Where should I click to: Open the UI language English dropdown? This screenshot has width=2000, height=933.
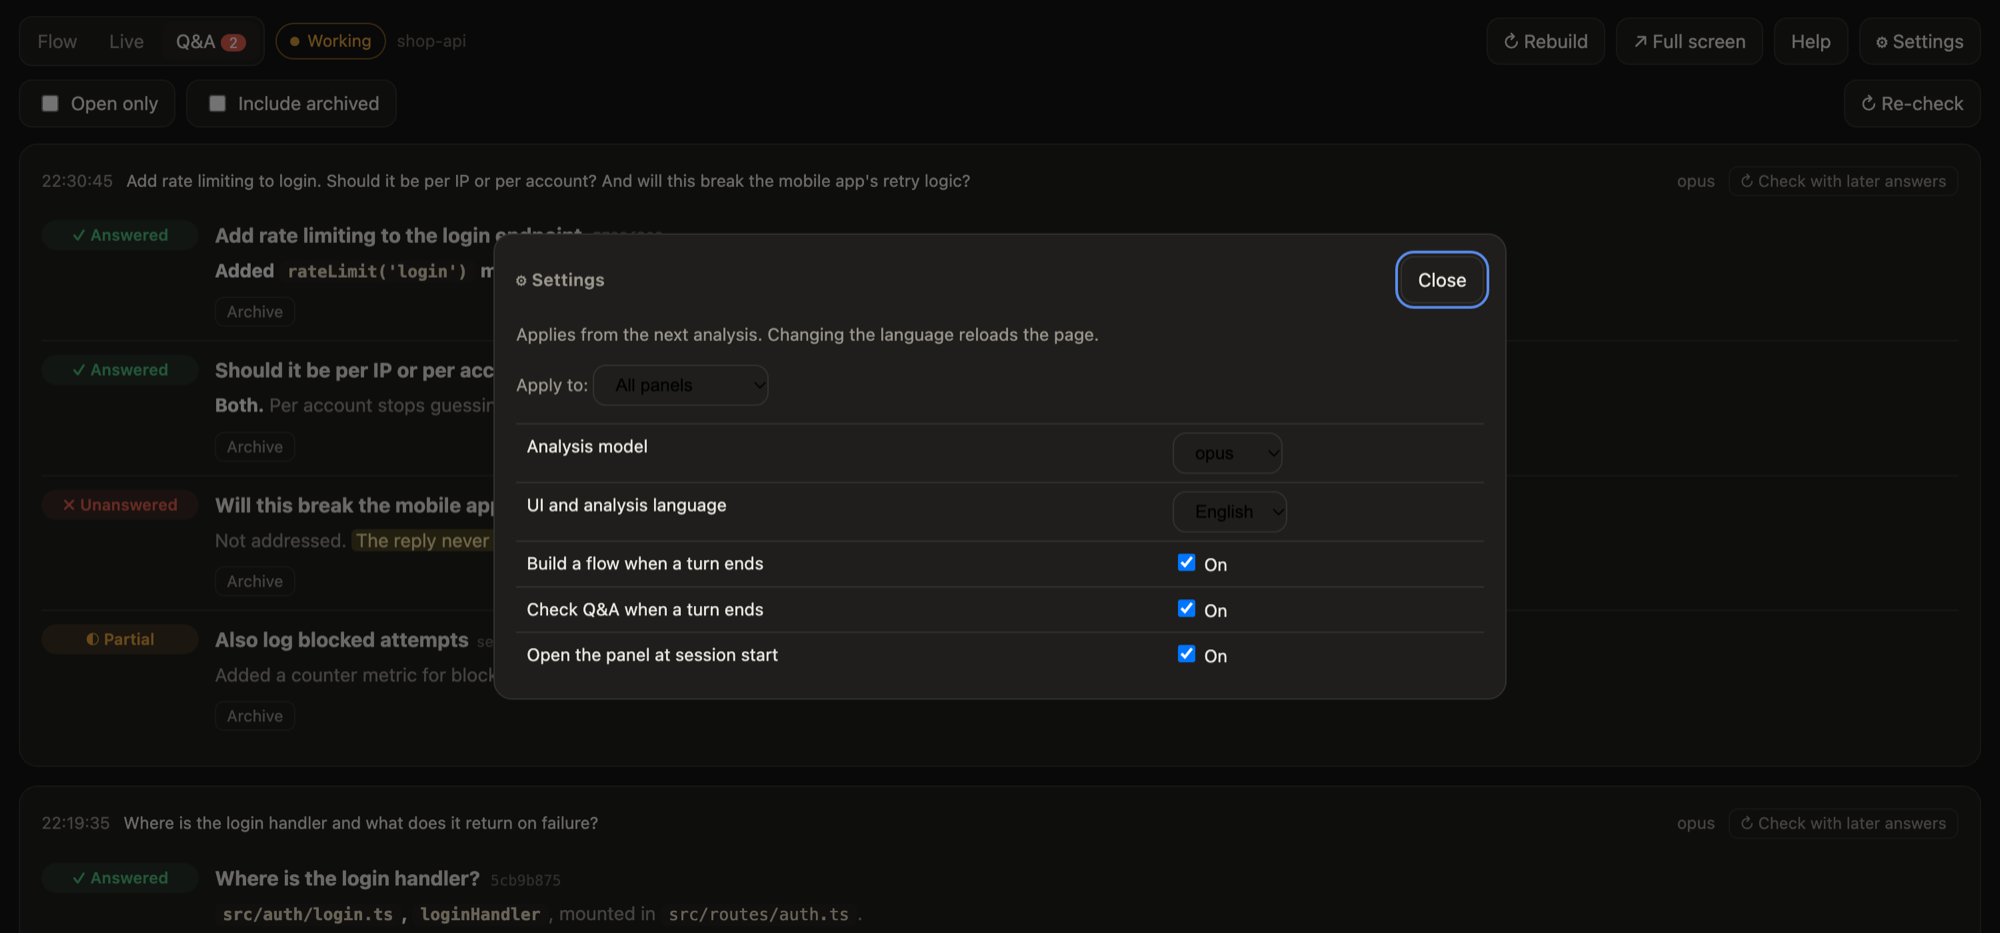1229,511
